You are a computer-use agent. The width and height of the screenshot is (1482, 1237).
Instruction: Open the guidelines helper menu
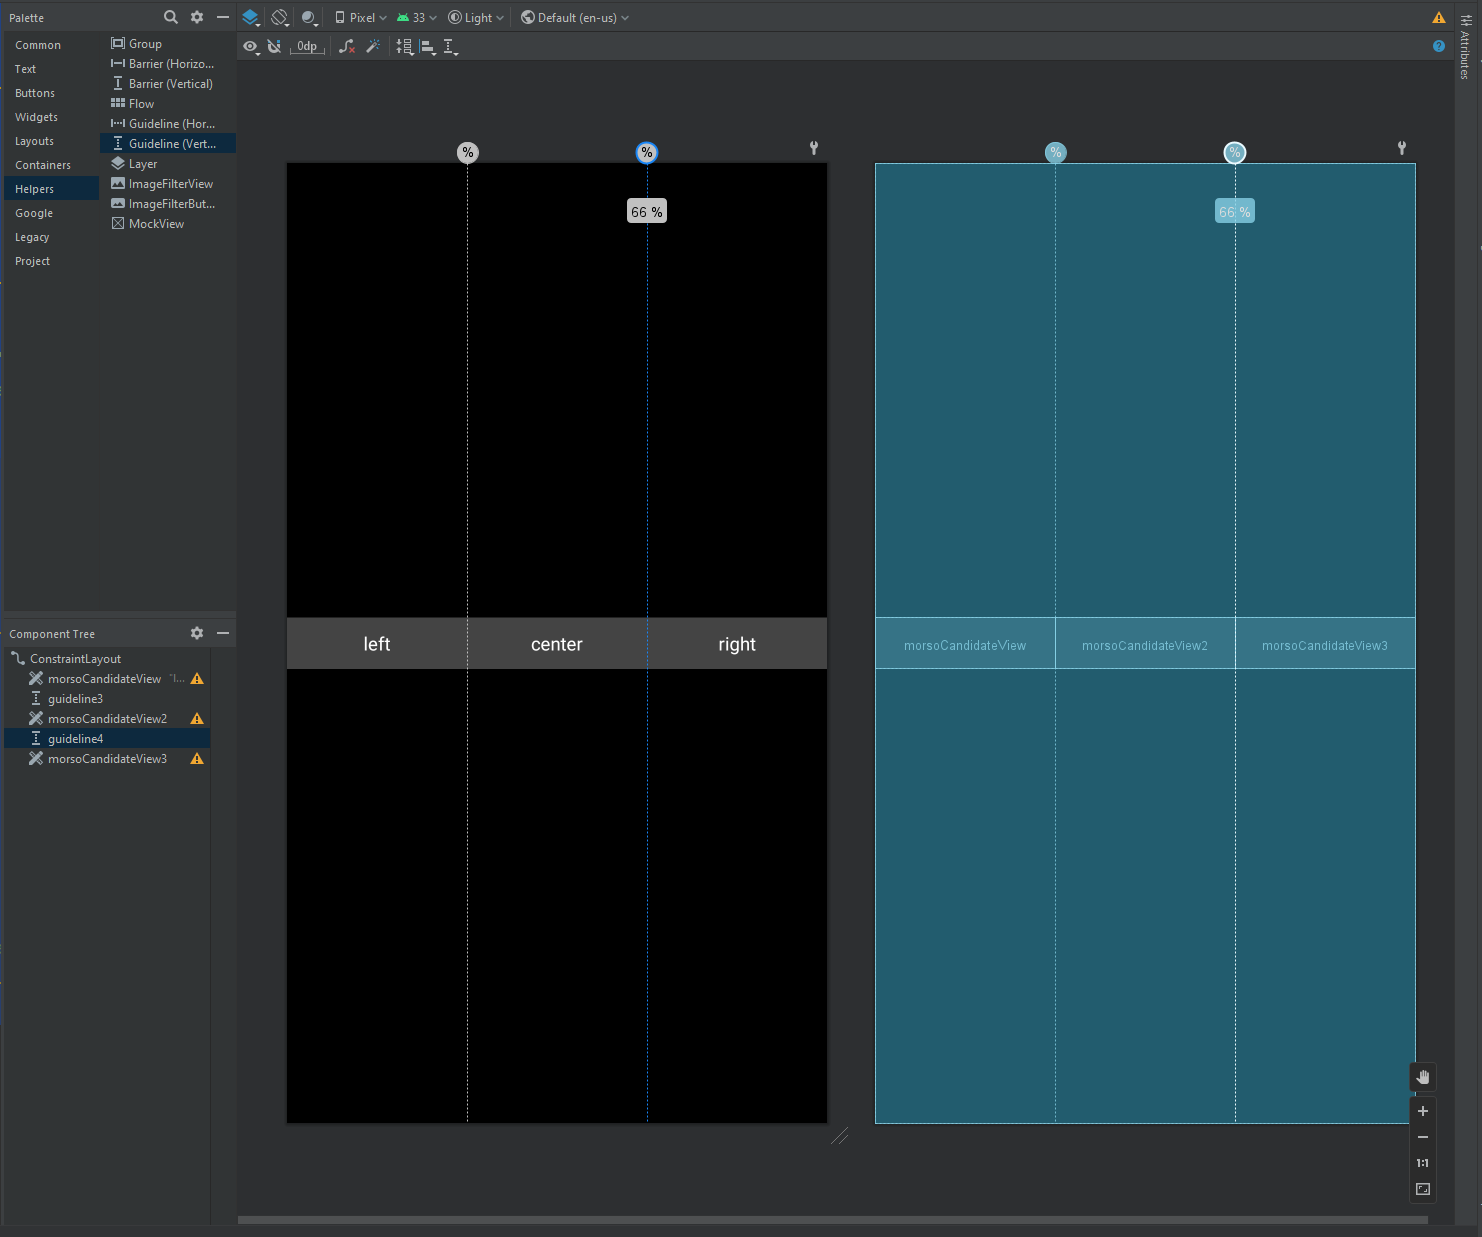click(x=451, y=46)
